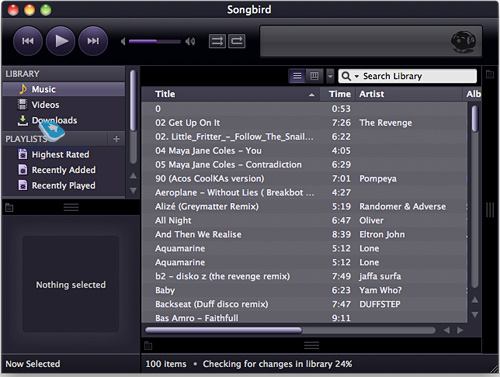500x377 pixels.
Task: Click the "Now Selected" status label
Action: 33,364
